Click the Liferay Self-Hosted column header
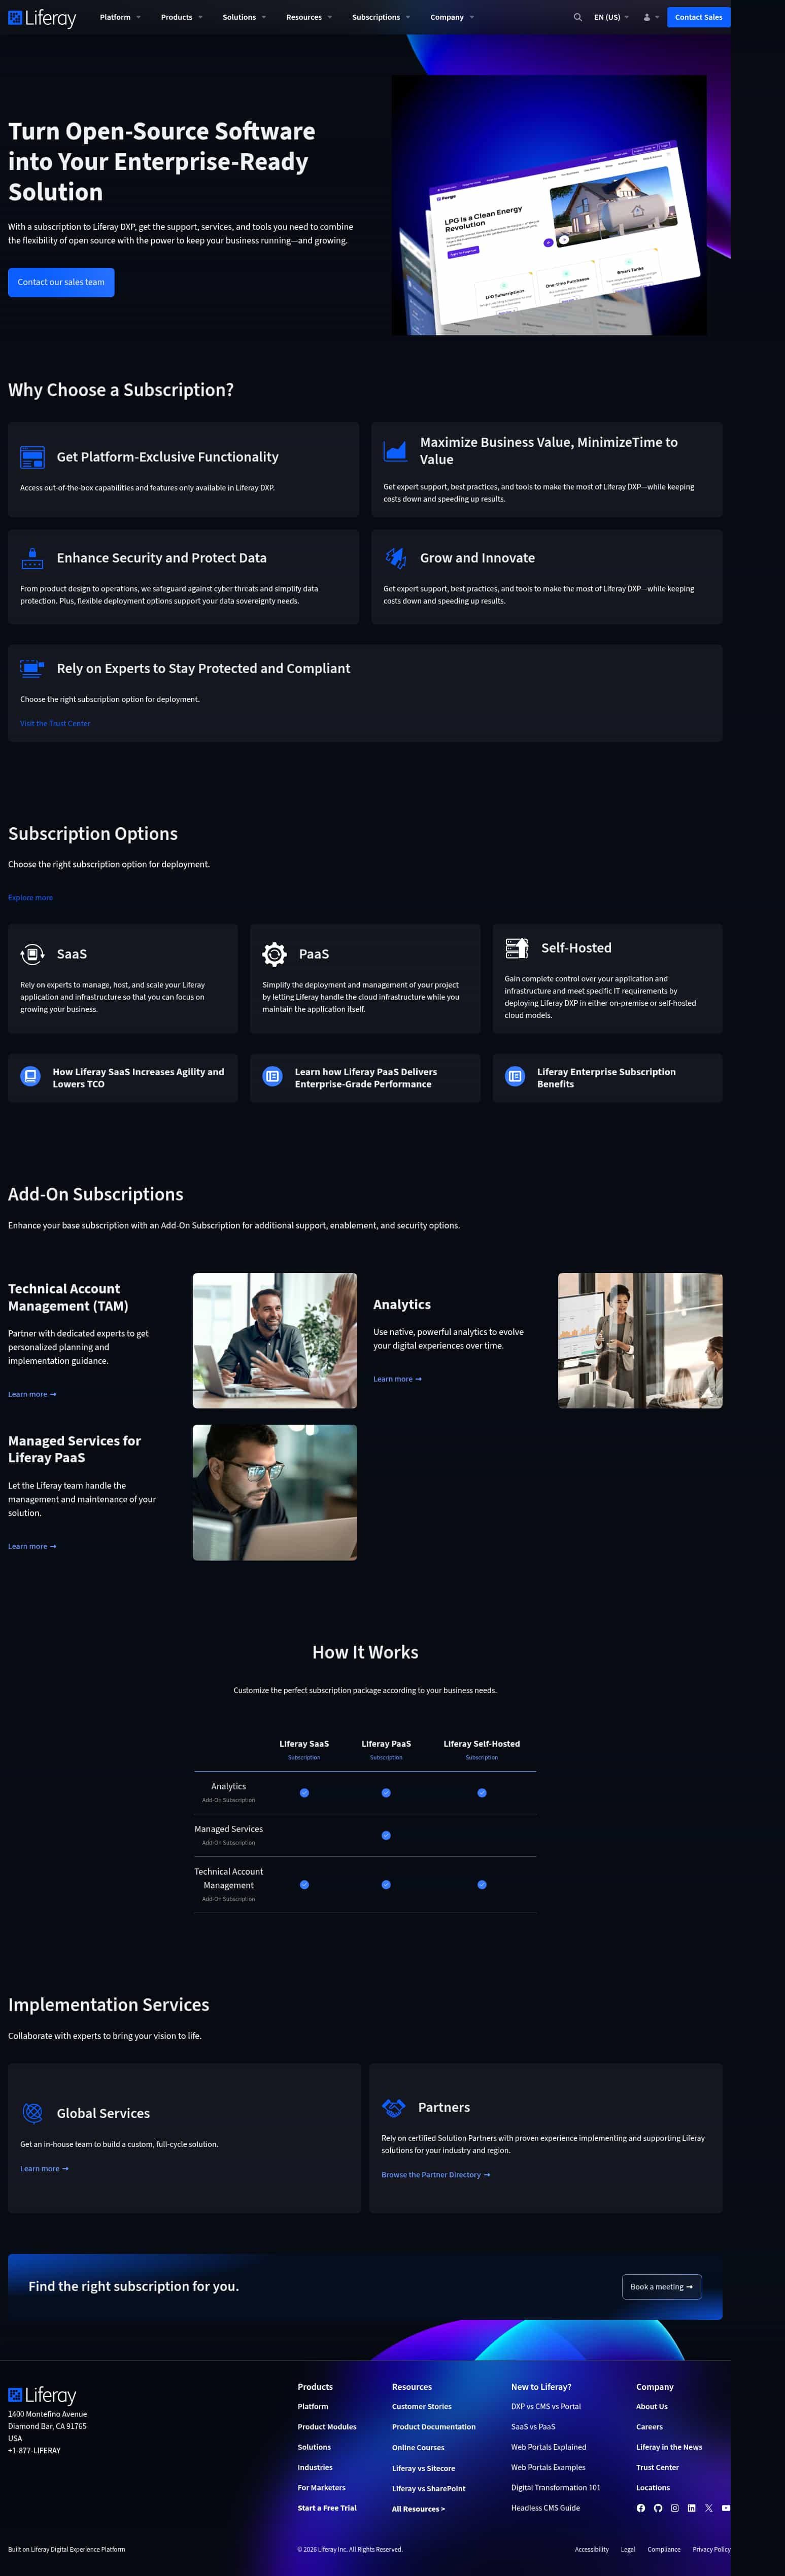 (482, 1744)
